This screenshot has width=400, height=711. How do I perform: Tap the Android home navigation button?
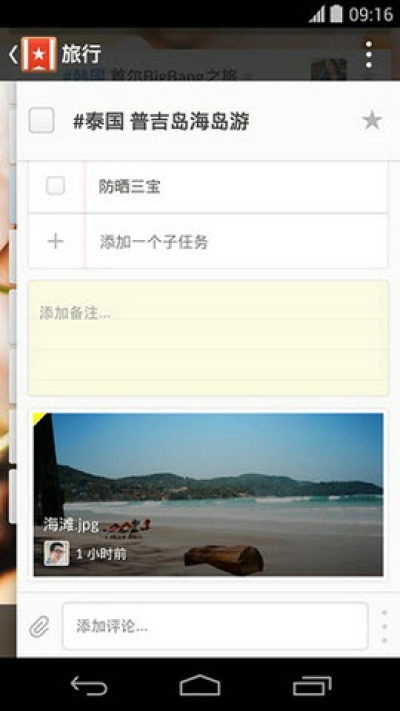pos(200,685)
